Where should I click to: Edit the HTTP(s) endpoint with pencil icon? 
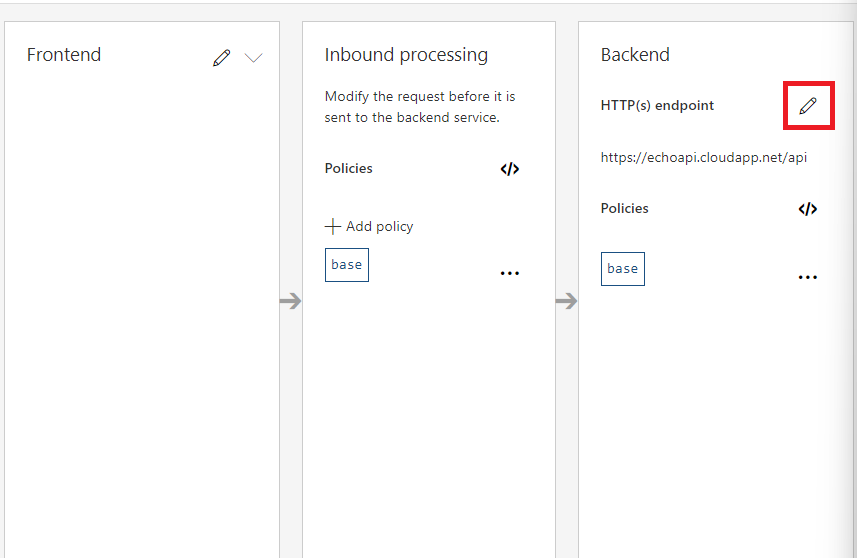808,105
